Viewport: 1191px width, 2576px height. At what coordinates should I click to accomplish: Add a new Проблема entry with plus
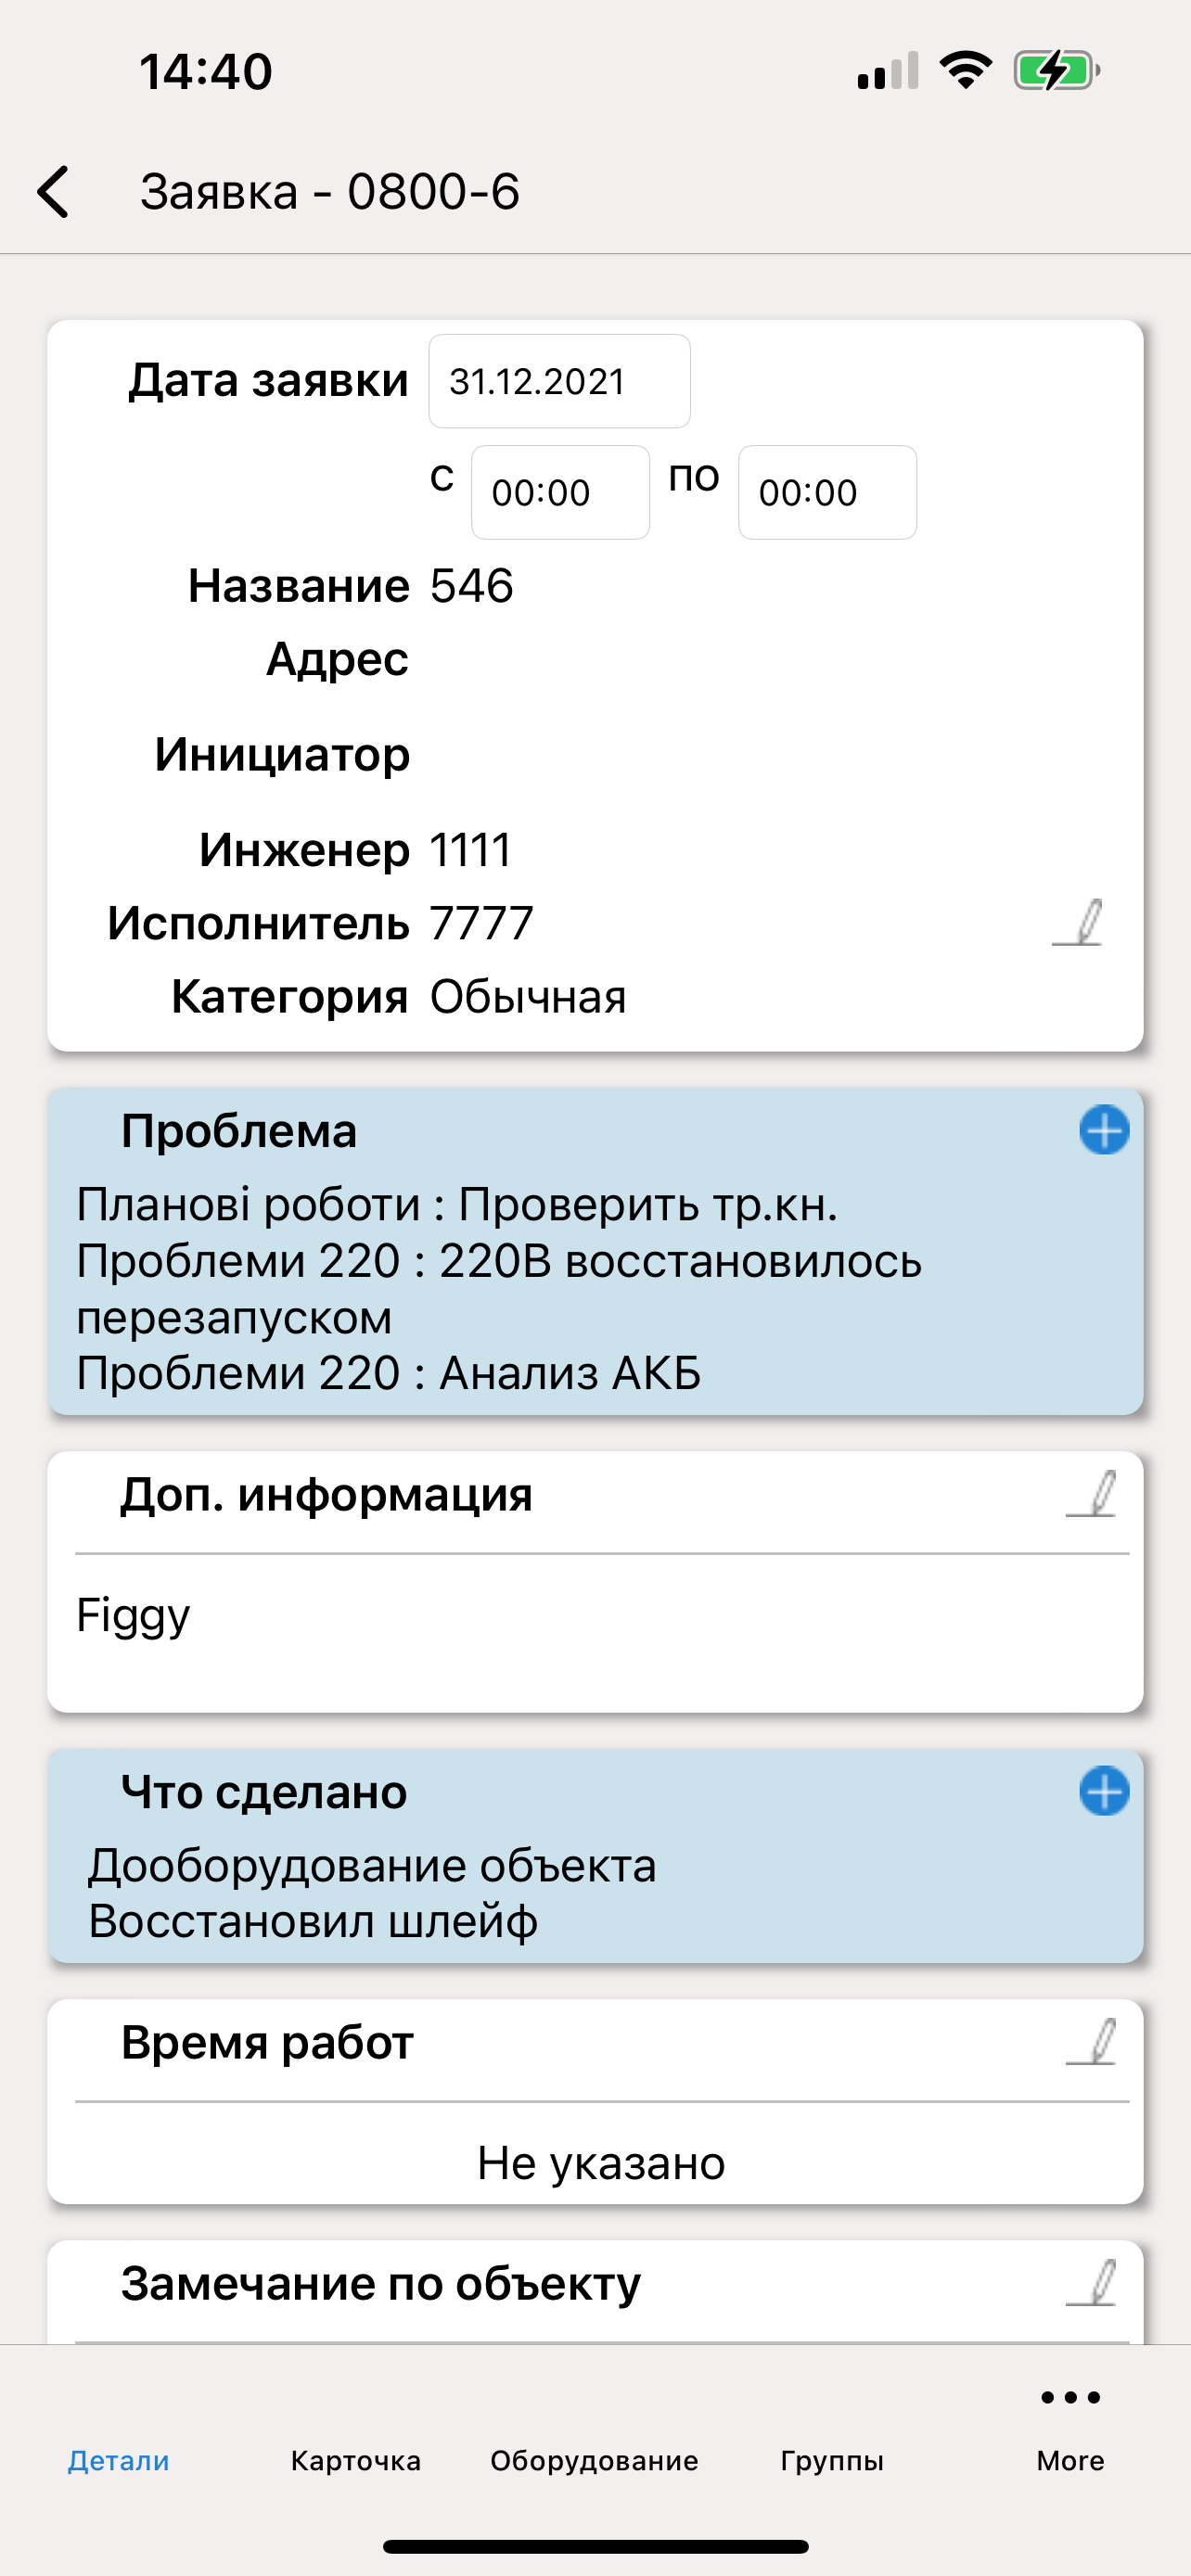point(1104,1131)
